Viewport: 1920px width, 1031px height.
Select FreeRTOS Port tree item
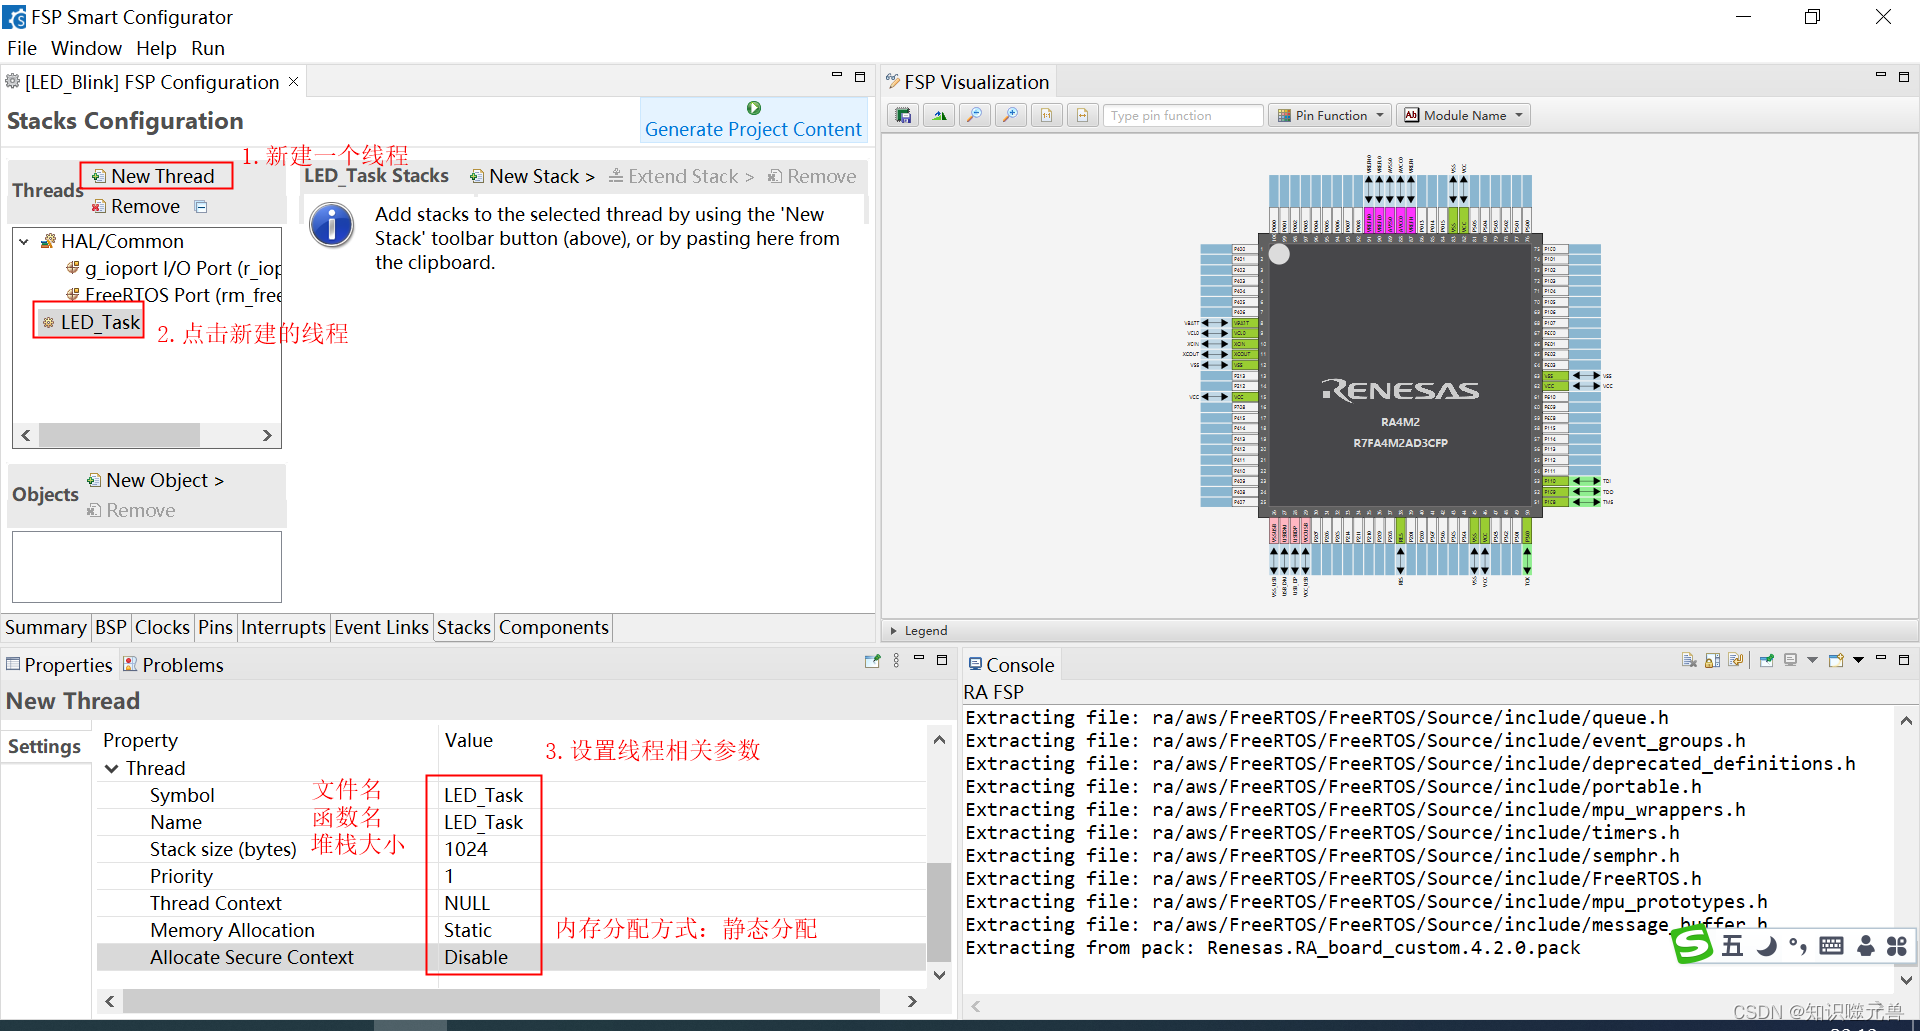(x=173, y=295)
